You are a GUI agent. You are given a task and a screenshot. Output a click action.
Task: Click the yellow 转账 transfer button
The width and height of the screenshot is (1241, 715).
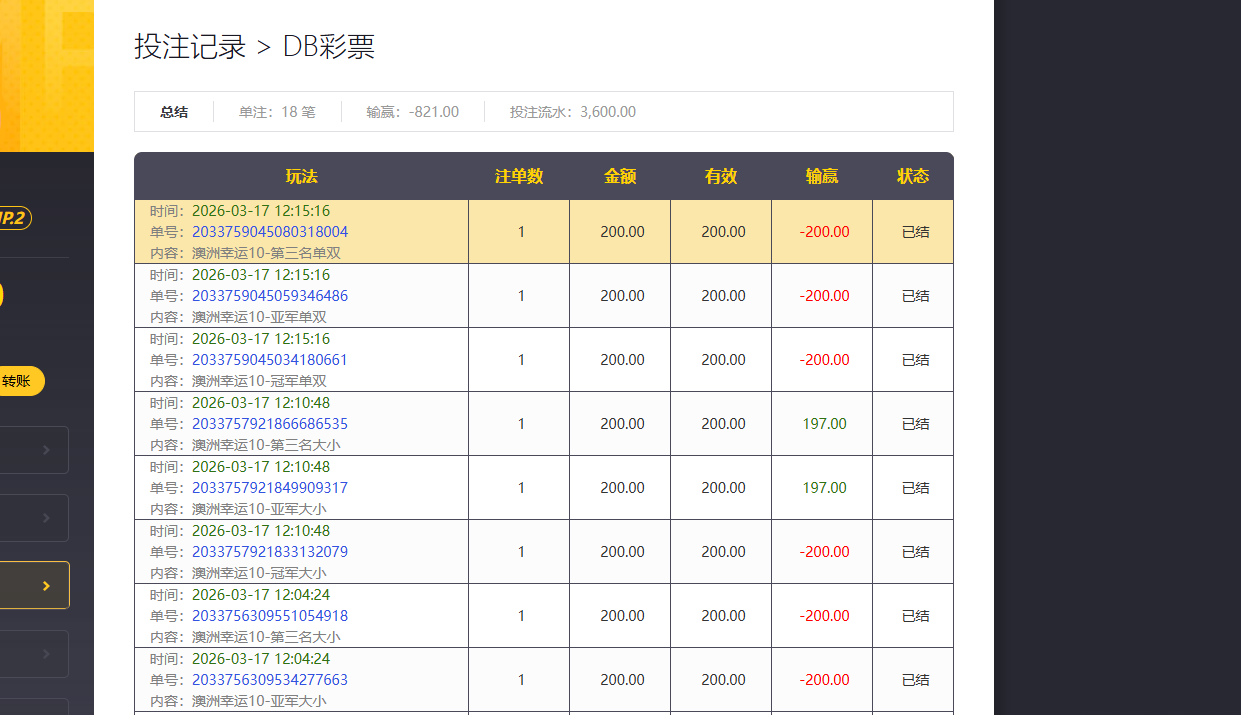tap(20, 381)
